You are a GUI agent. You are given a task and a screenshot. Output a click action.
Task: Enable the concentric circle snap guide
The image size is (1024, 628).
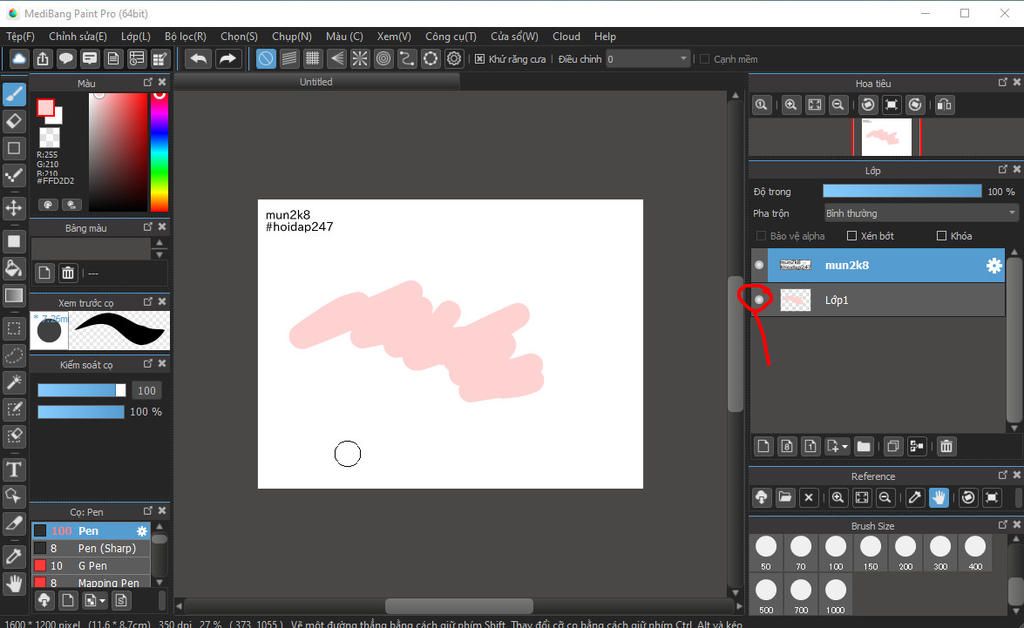pyautogui.click(x=383, y=59)
